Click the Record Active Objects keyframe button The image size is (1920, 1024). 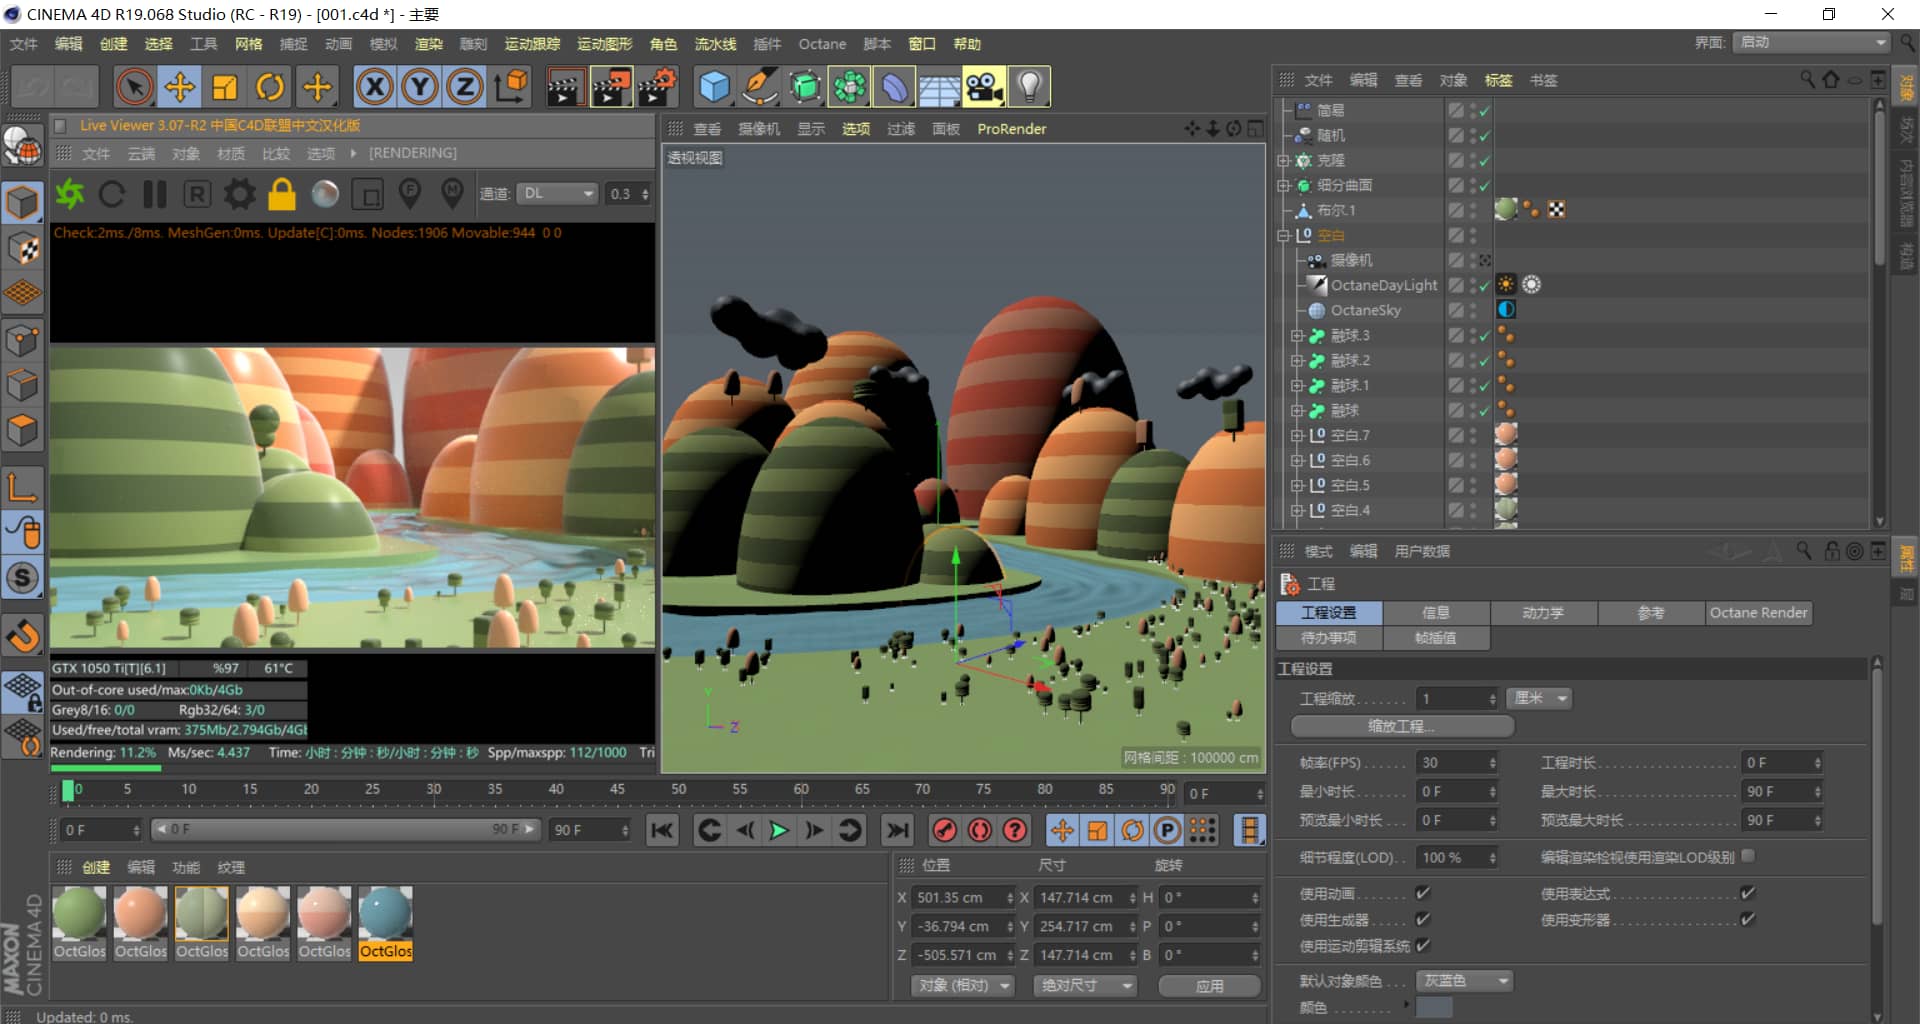[945, 830]
